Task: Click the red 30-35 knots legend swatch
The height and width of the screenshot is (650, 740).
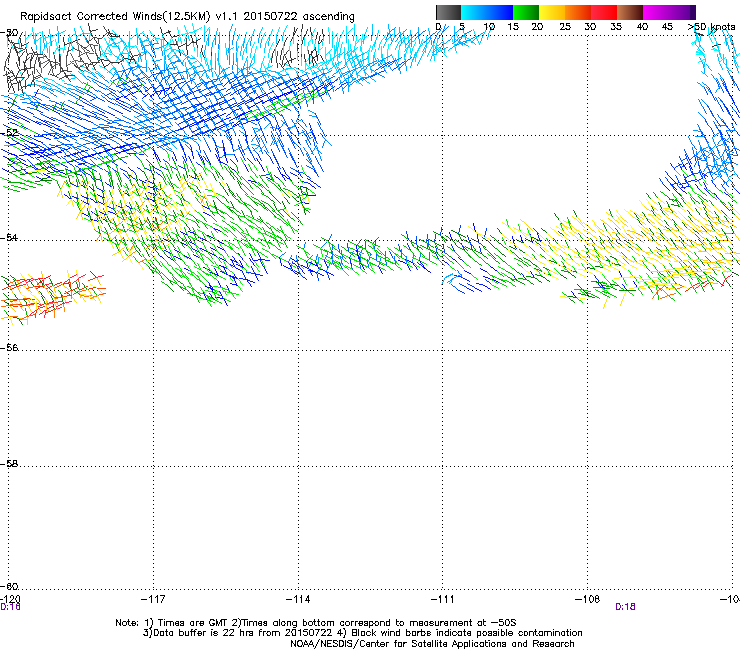Action: tap(604, 12)
